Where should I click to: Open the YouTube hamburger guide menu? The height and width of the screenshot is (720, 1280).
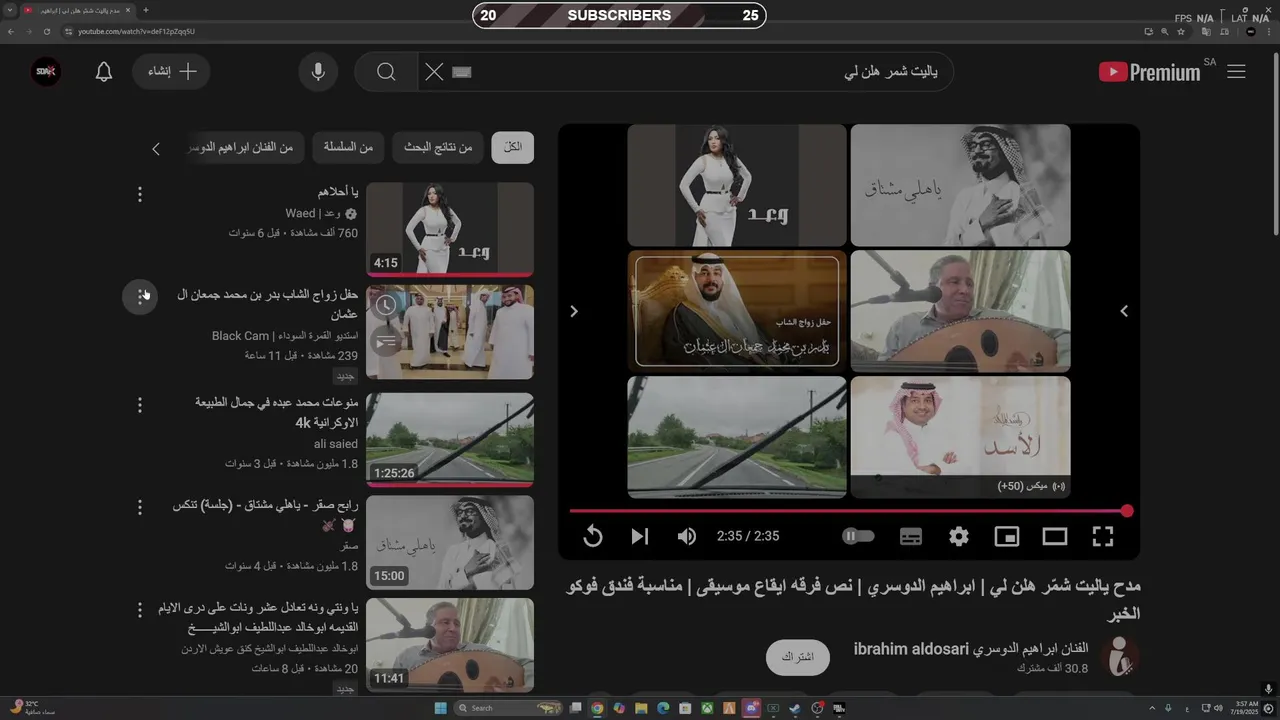[x=1236, y=72]
